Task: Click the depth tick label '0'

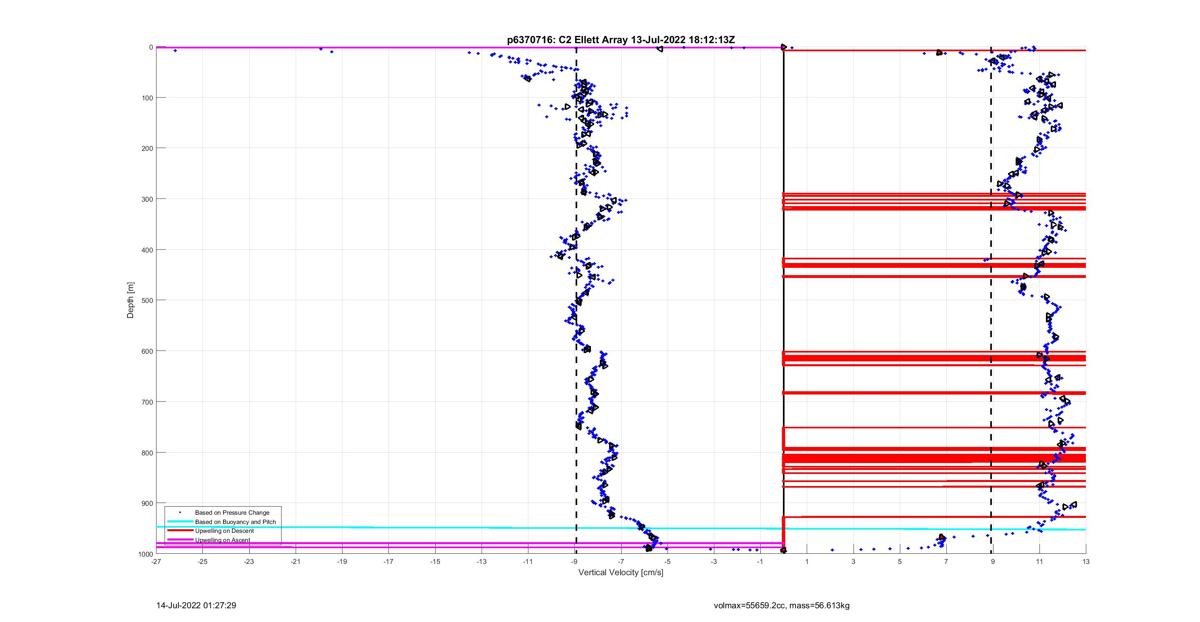Action: (150, 47)
